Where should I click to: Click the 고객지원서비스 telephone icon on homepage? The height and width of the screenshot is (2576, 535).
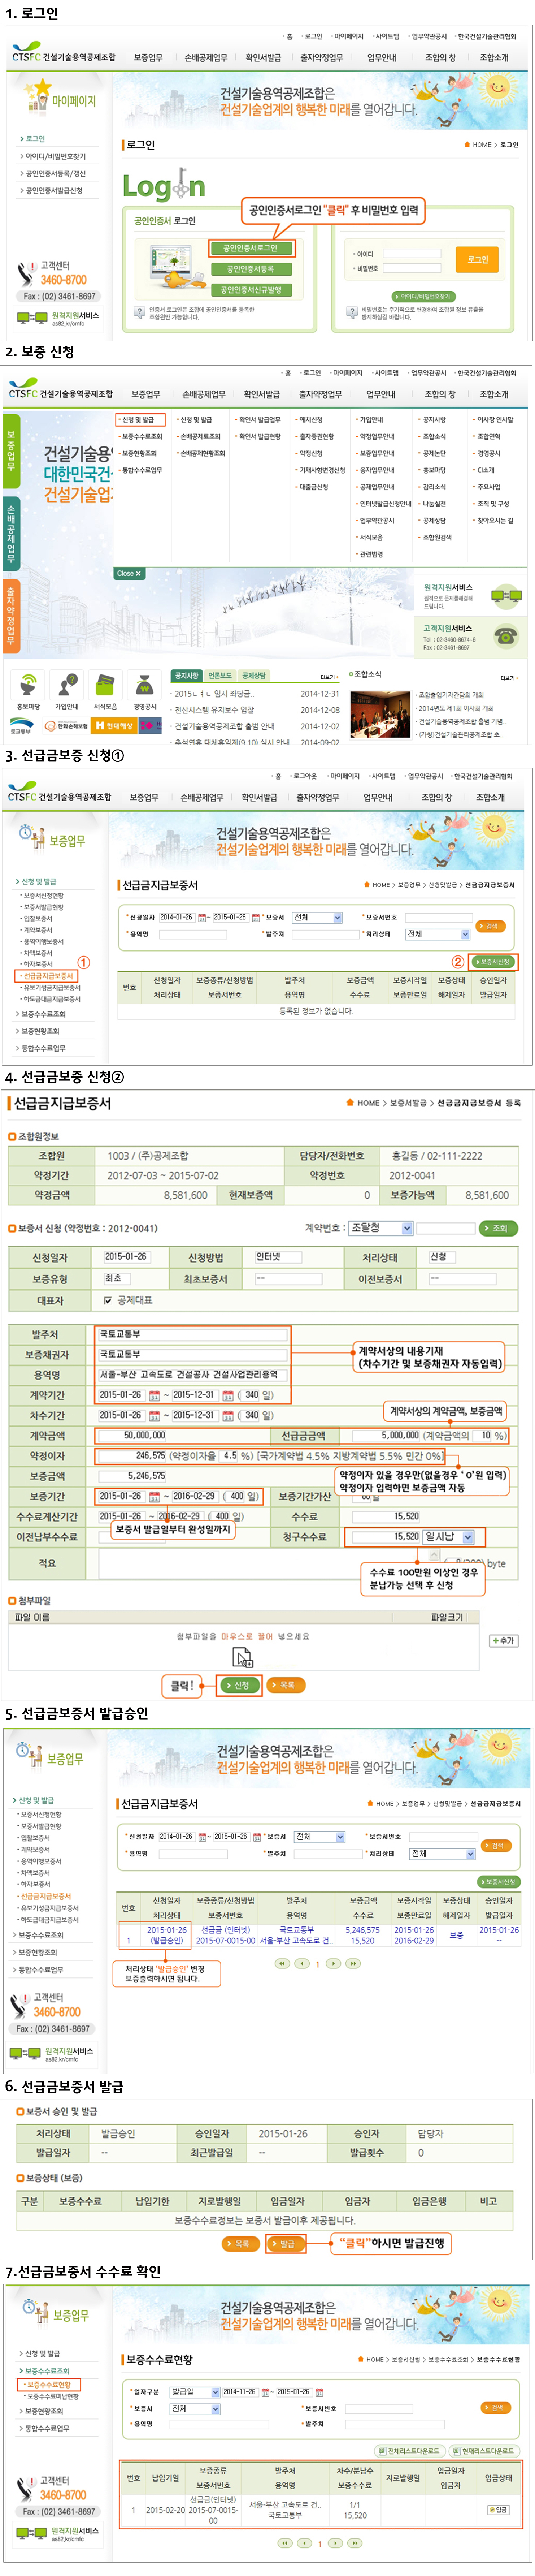pos(506,635)
